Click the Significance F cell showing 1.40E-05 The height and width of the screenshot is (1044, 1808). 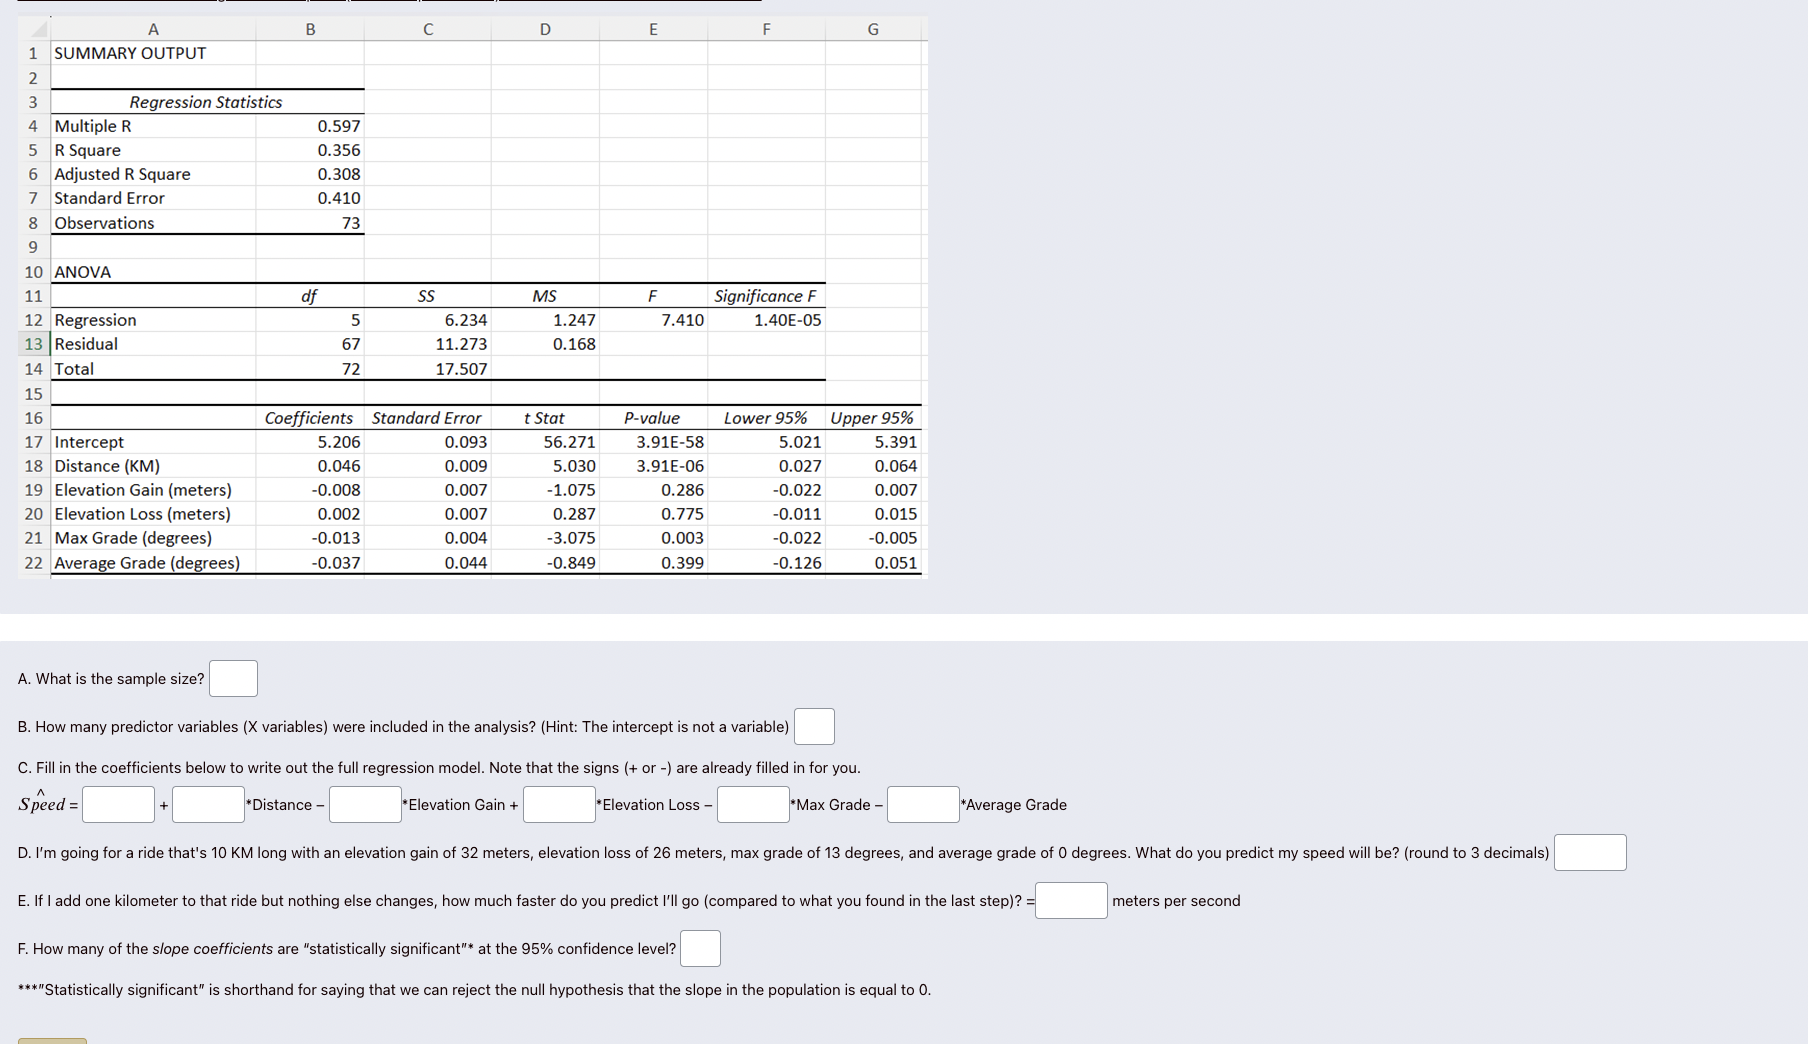(x=786, y=319)
